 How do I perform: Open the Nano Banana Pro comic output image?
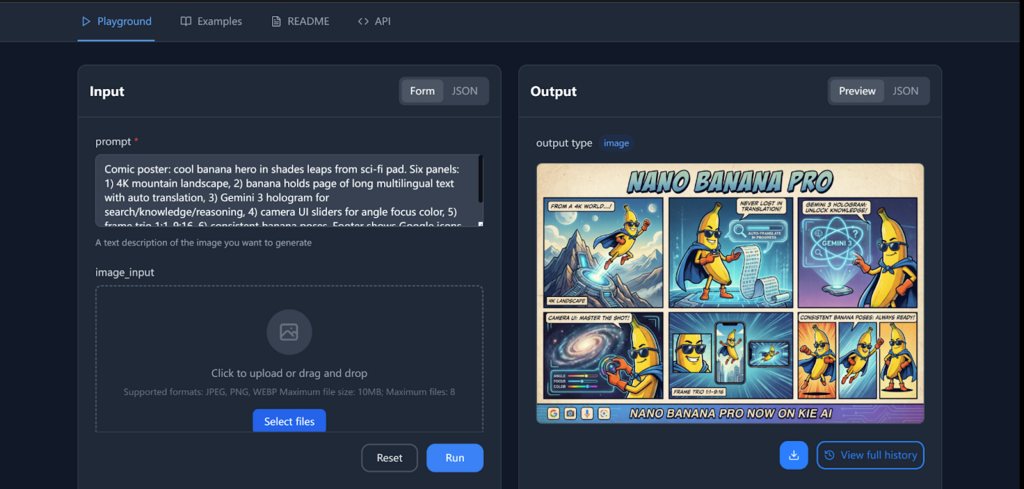click(x=730, y=293)
